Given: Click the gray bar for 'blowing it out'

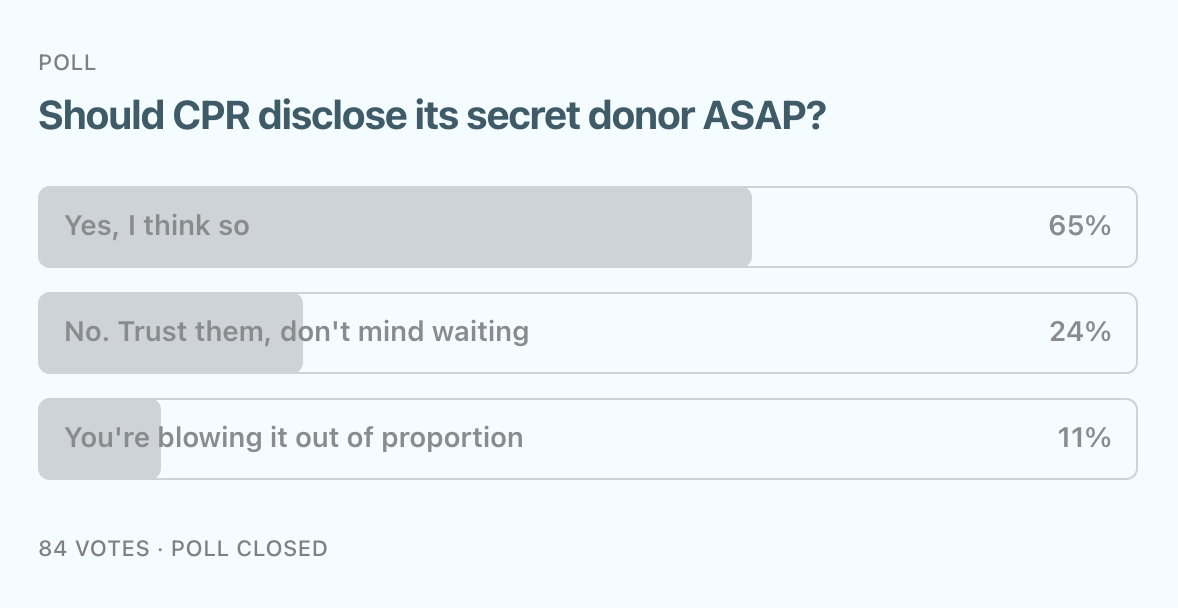Looking at the screenshot, I should click(99, 439).
